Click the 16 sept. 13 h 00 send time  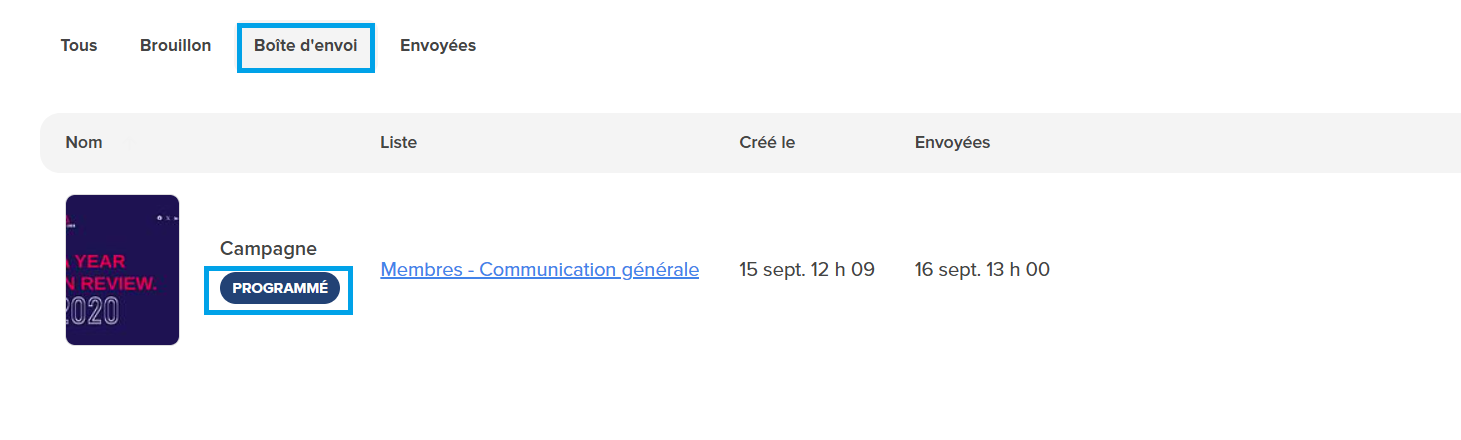[982, 270]
